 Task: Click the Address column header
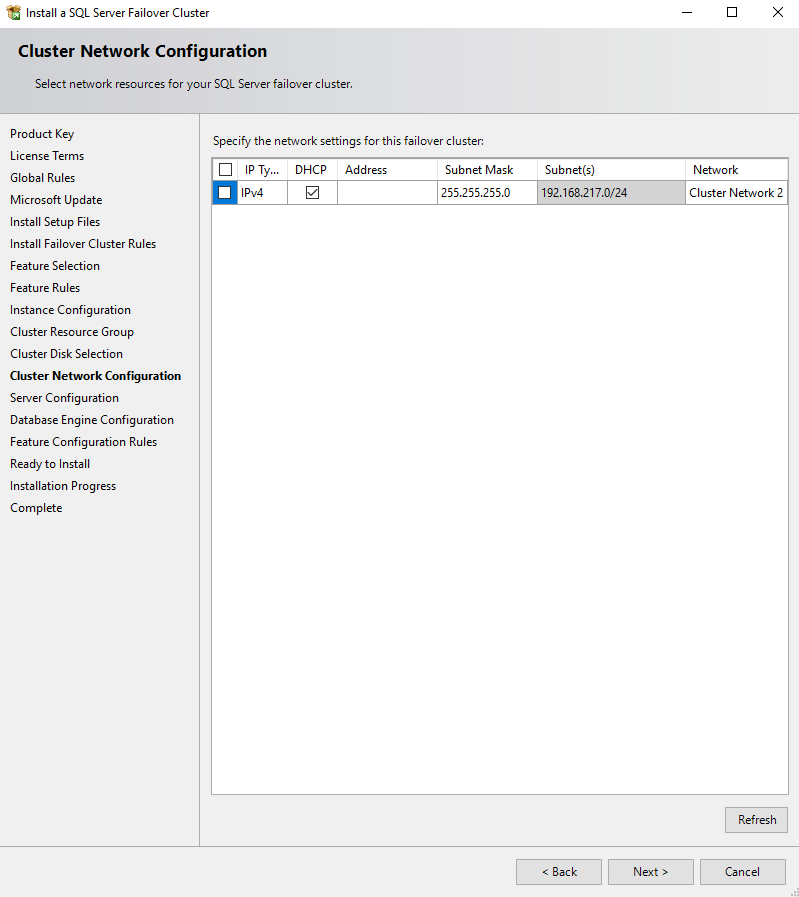tap(387, 170)
